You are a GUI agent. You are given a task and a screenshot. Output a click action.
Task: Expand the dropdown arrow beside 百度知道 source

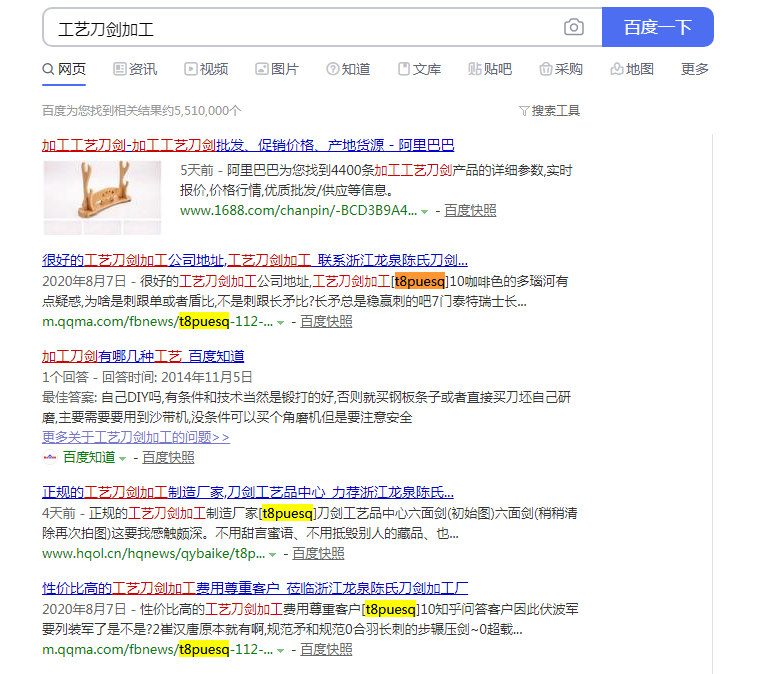point(122,458)
